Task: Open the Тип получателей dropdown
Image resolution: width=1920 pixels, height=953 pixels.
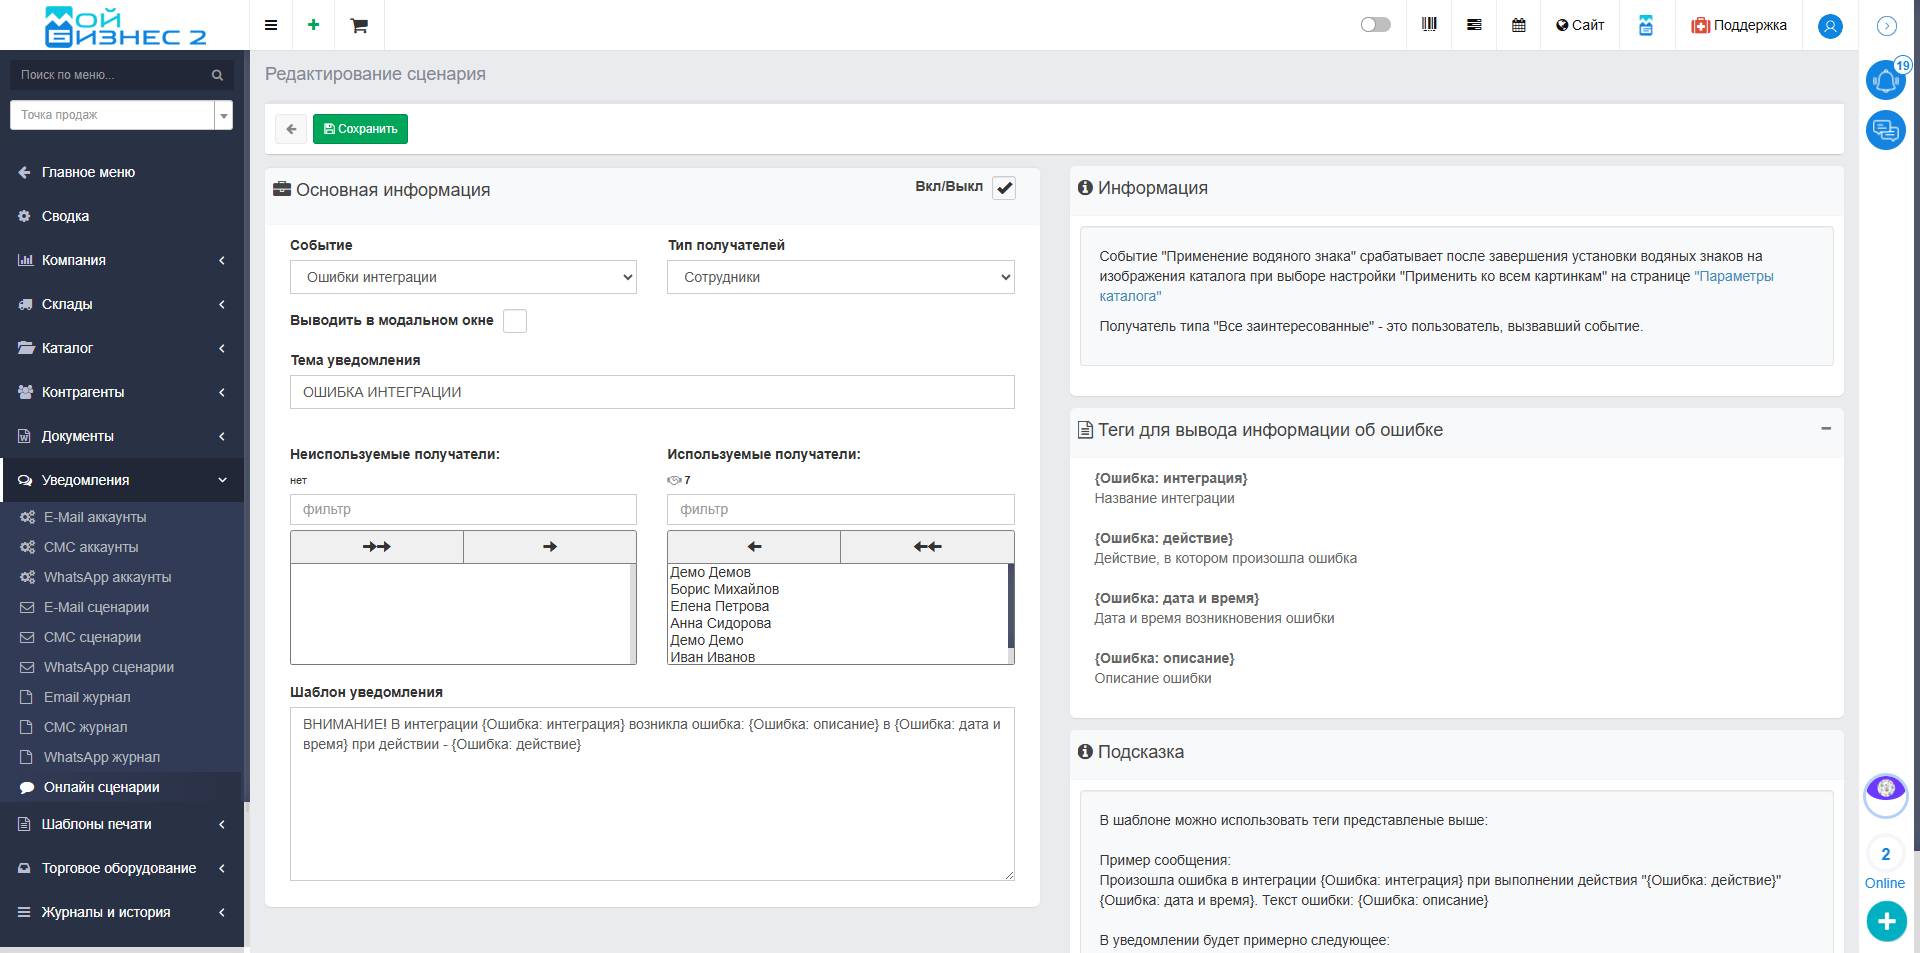Action: point(840,277)
